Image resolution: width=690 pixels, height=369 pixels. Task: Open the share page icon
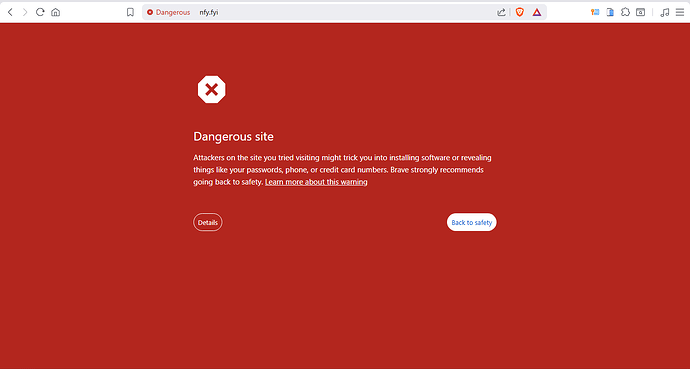click(501, 12)
